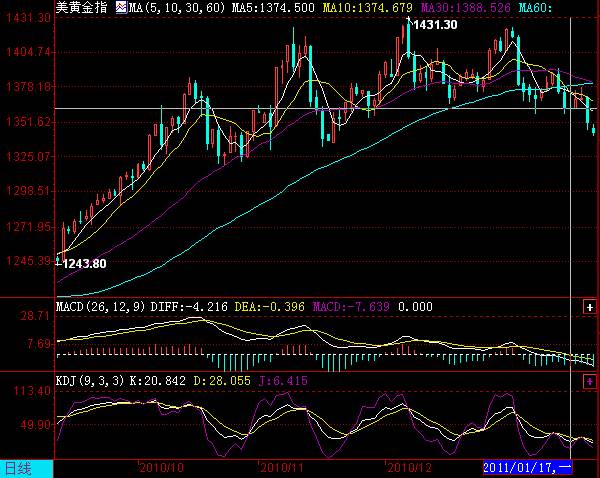Click the 0.000 value in MACD header
This screenshot has height=478, width=600.
pos(415,307)
